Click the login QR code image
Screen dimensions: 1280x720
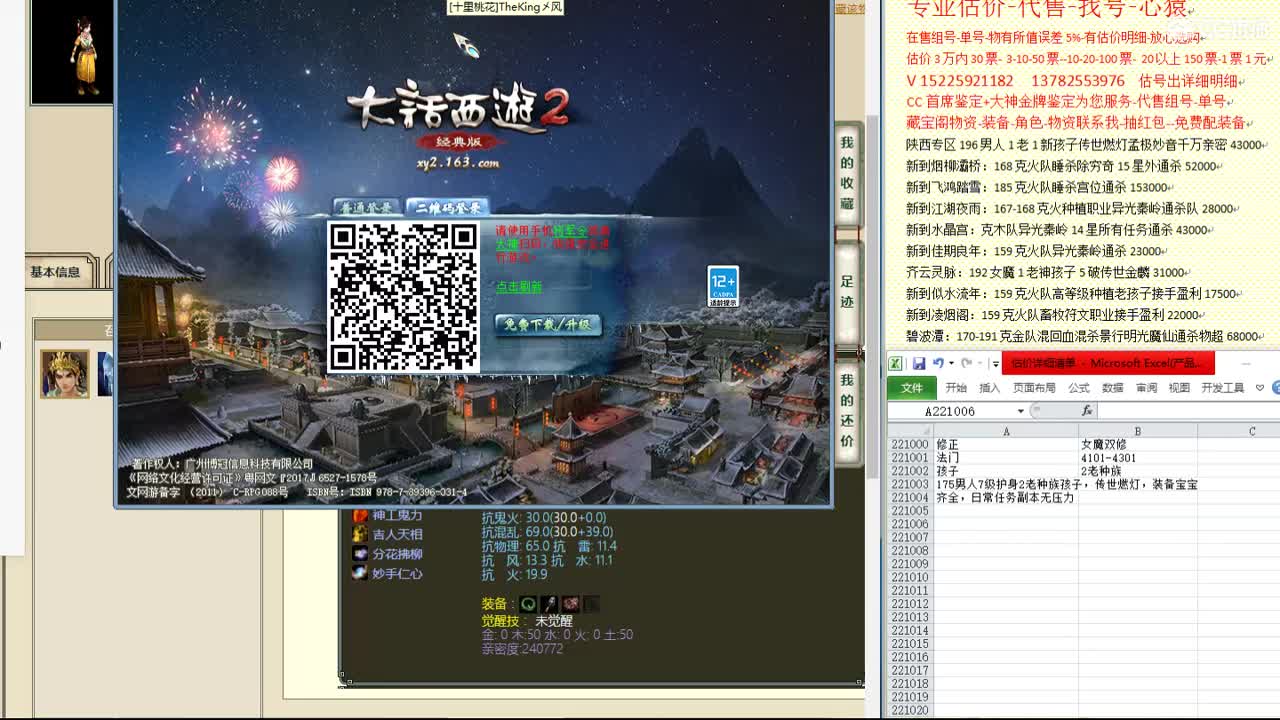coord(403,297)
